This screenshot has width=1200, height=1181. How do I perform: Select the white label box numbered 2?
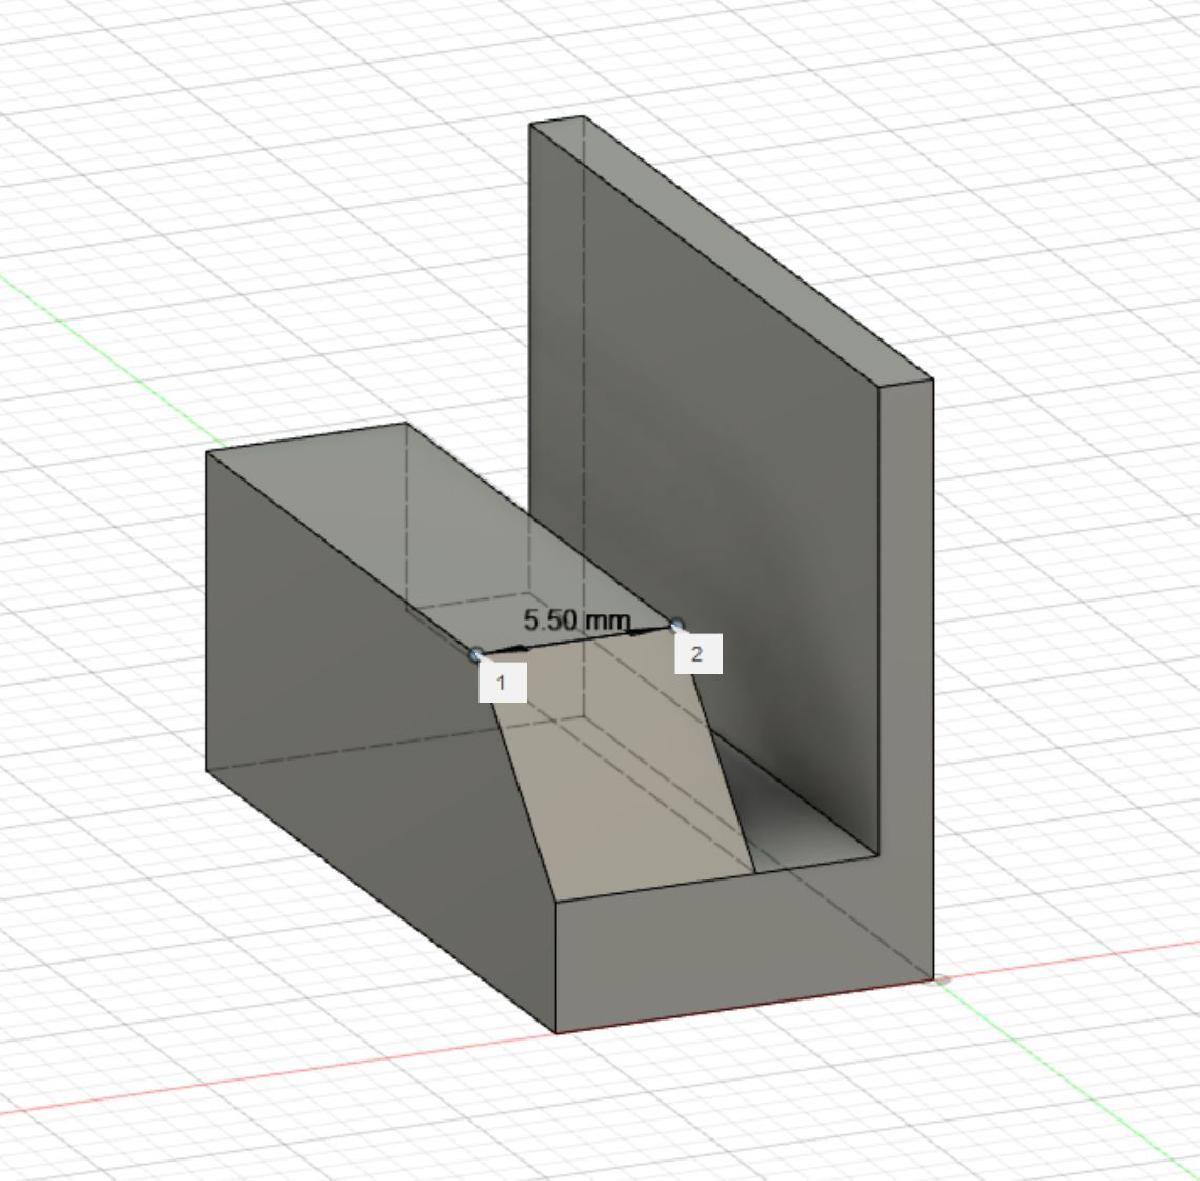pyautogui.click(x=697, y=655)
